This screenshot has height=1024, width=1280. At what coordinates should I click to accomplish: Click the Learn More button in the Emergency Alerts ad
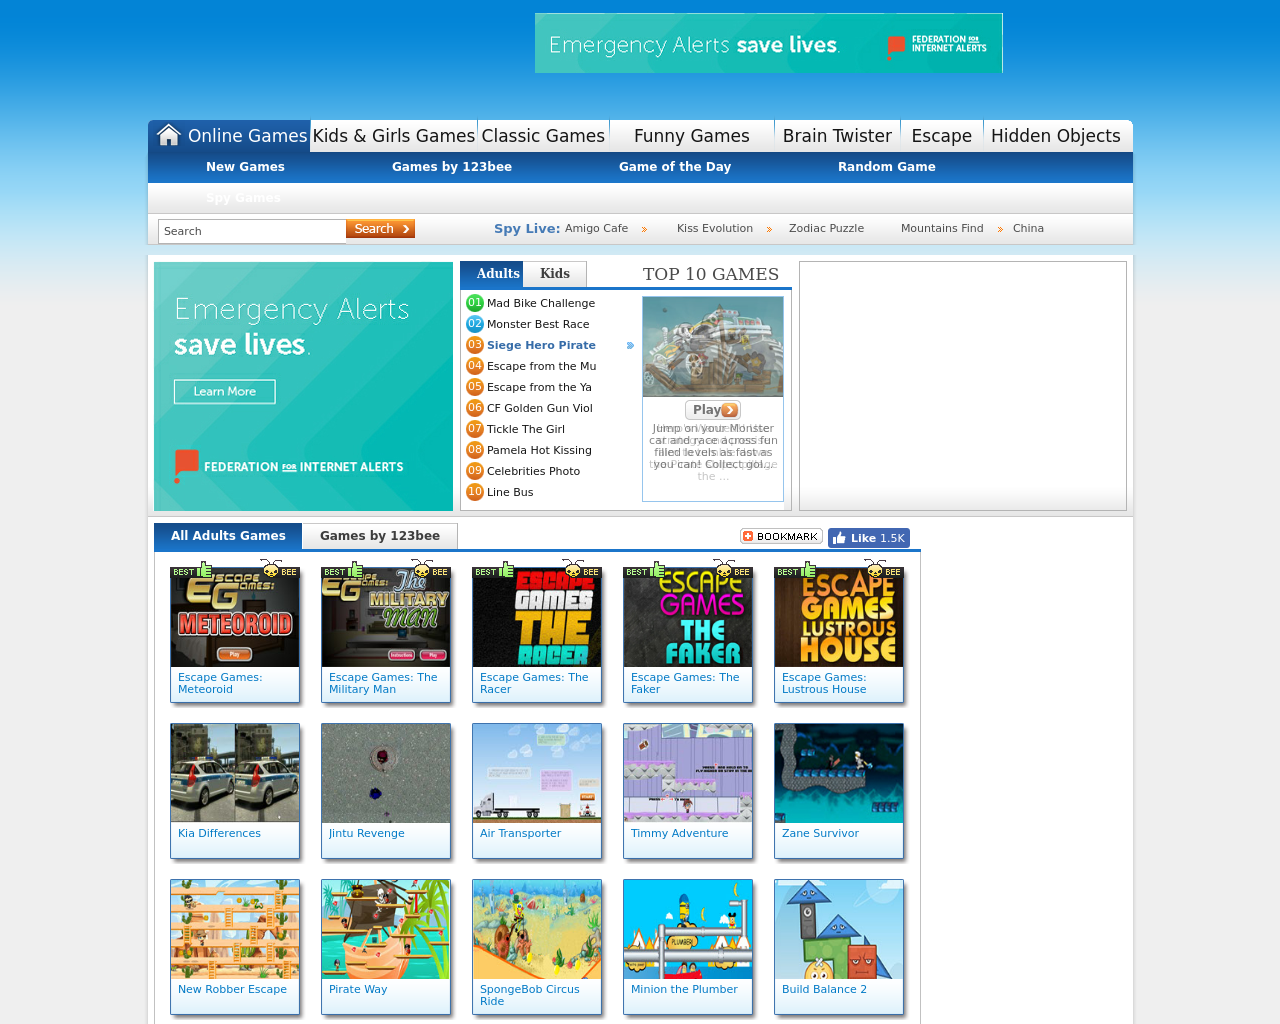tap(224, 392)
